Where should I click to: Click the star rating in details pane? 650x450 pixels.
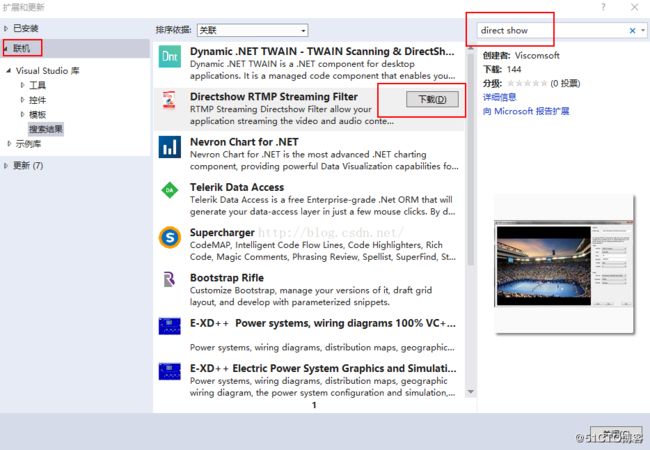point(527,83)
